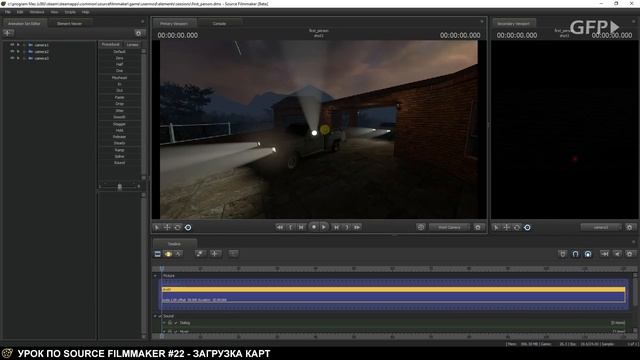Choose selection arrow tool in secondary viewport

point(496,227)
